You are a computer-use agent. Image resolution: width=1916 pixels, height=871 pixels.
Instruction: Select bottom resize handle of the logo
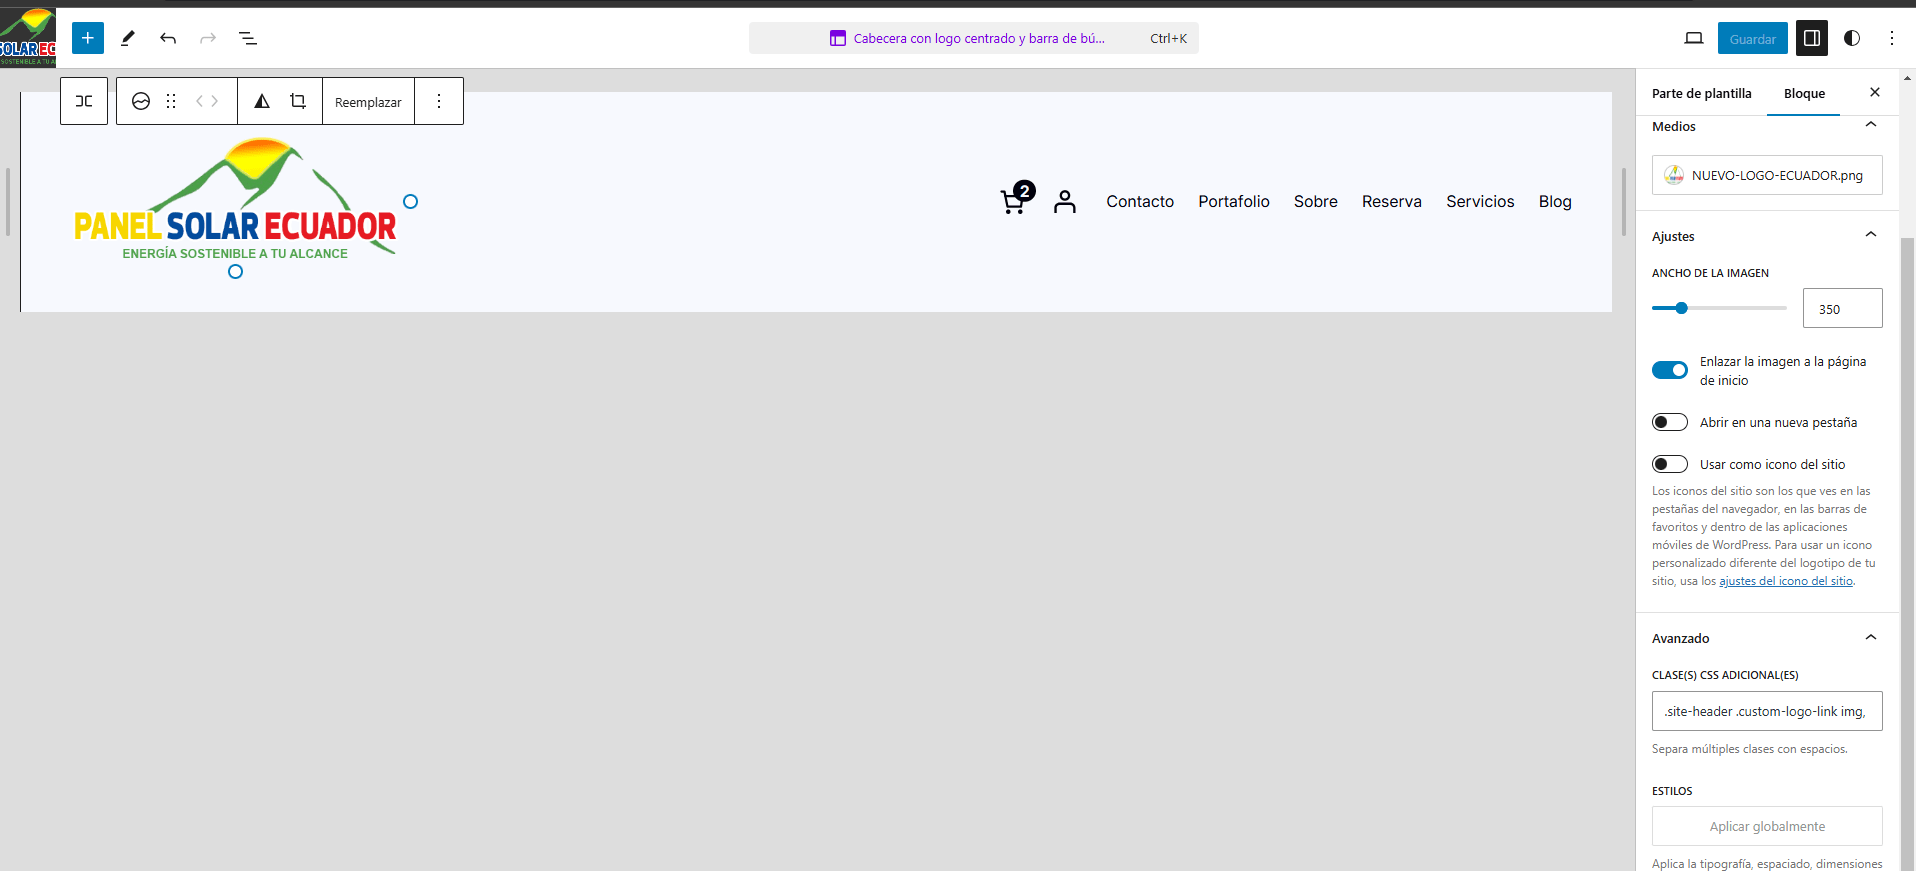coord(236,272)
